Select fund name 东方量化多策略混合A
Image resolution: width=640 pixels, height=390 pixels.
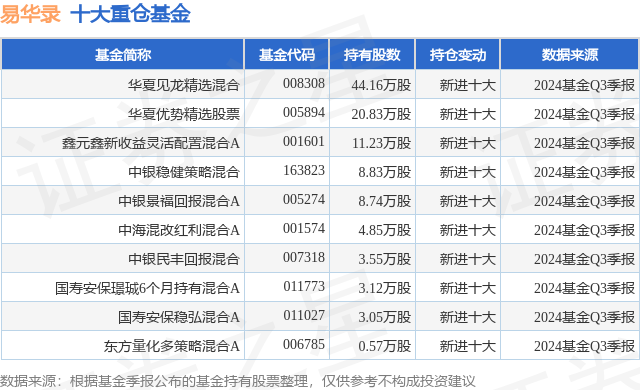(171, 346)
